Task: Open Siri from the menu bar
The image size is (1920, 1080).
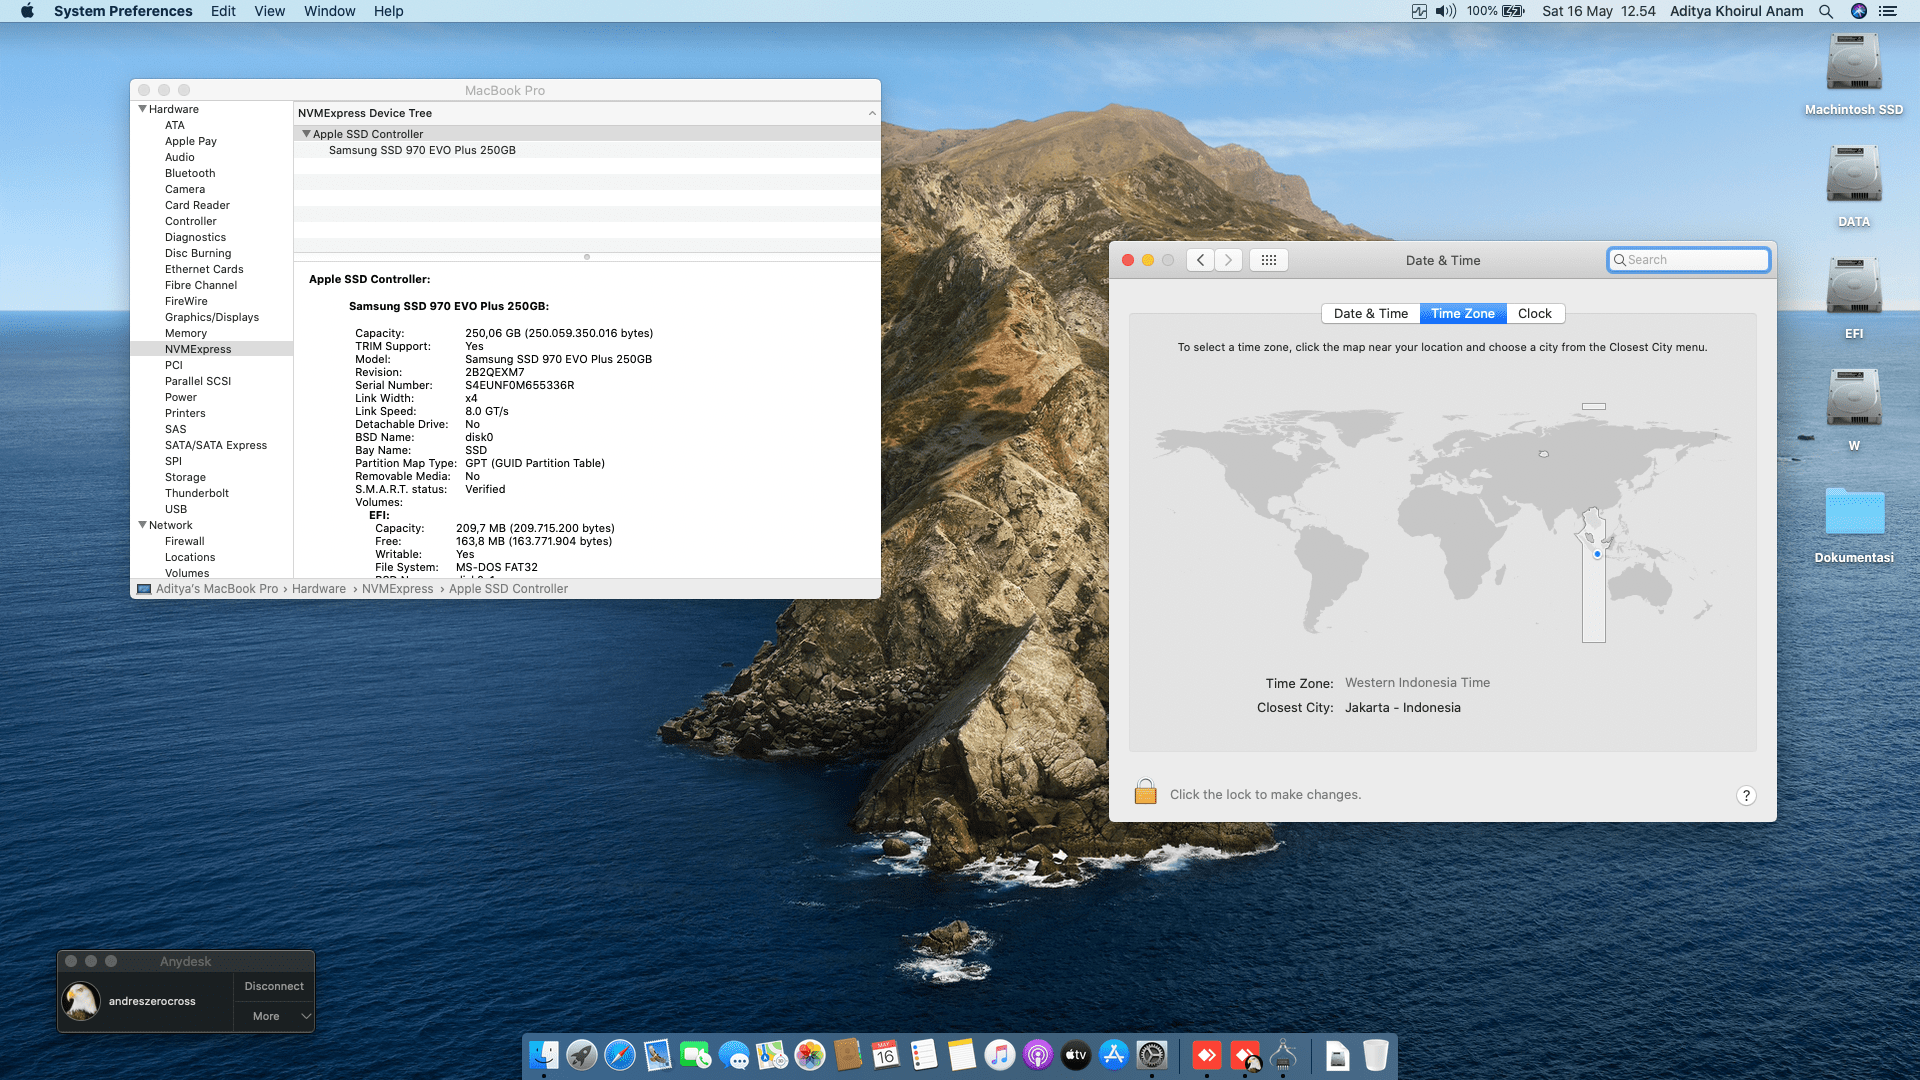Action: (1859, 11)
